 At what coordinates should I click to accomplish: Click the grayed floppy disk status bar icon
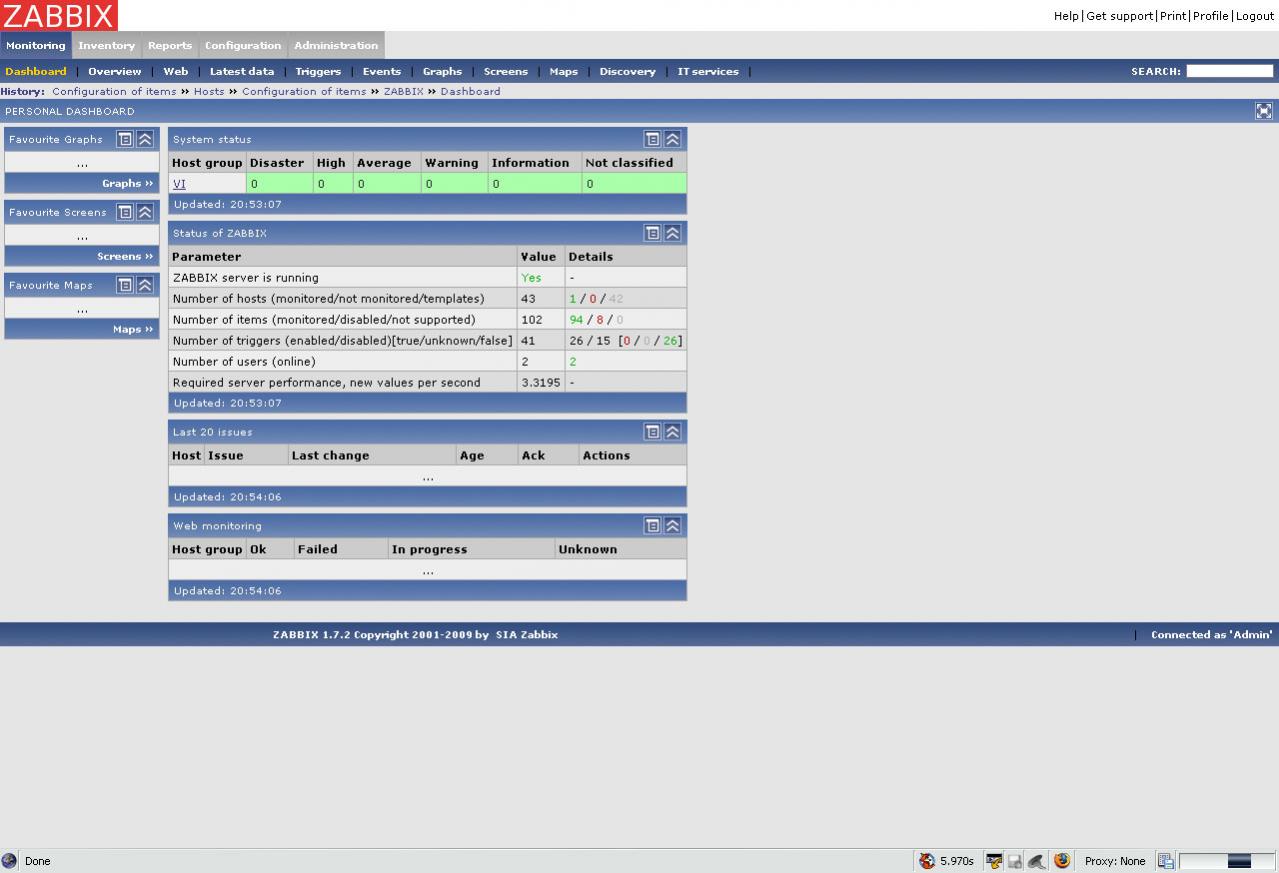(1015, 861)
